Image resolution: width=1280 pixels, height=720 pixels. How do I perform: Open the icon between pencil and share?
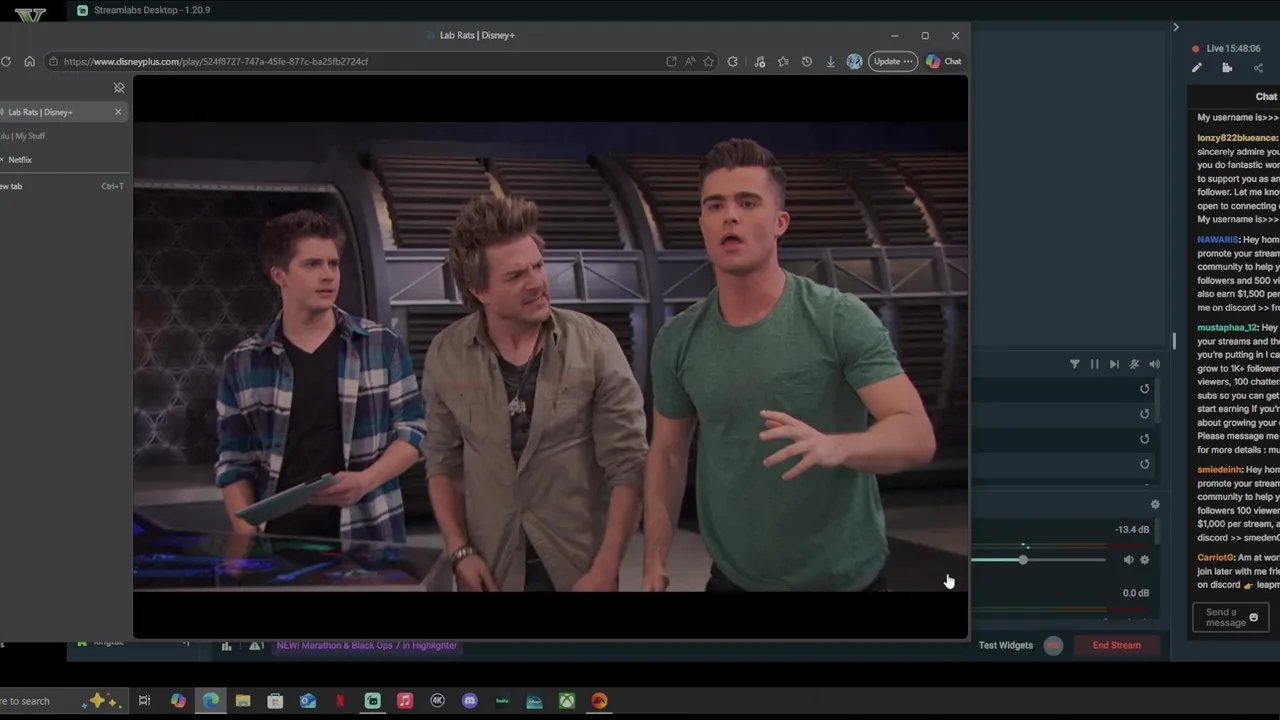(1227, 68)
